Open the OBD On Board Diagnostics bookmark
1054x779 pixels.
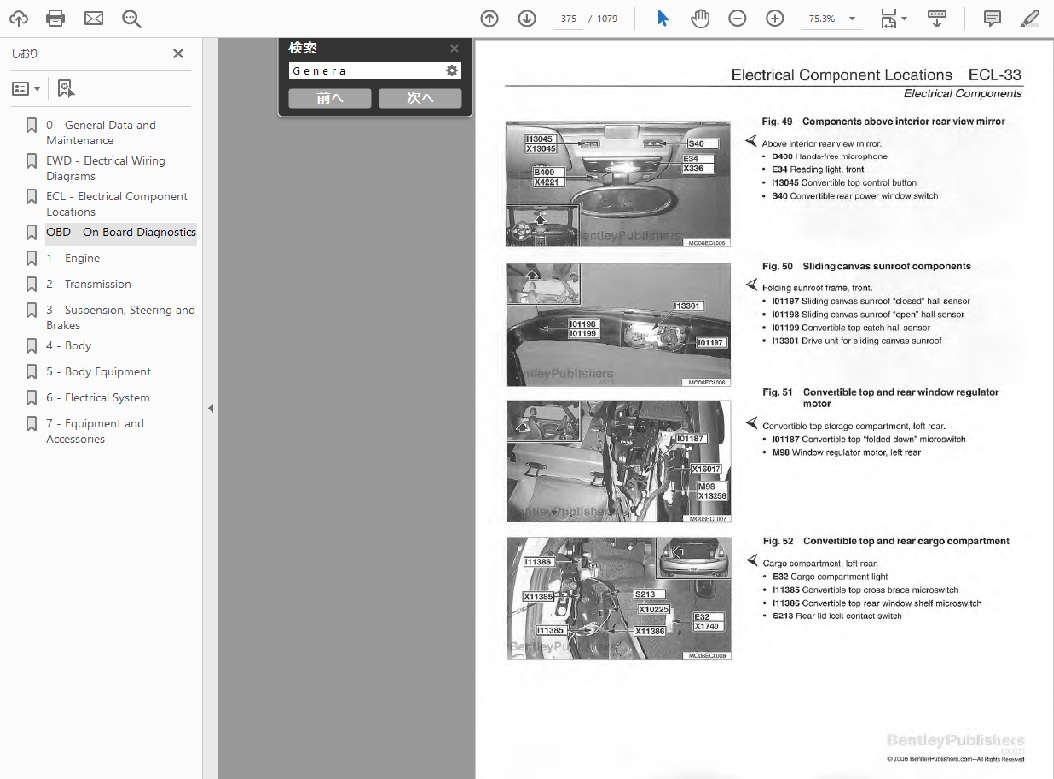(x=120, y=232)
